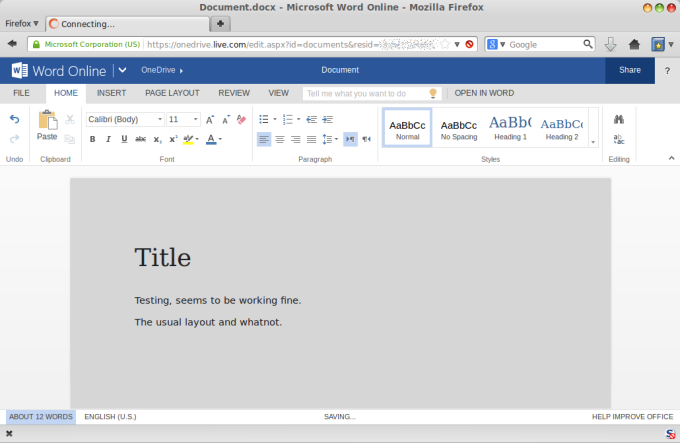Grow the font size
This screenshot has width=680, height=443.
(x=210, y=119)
